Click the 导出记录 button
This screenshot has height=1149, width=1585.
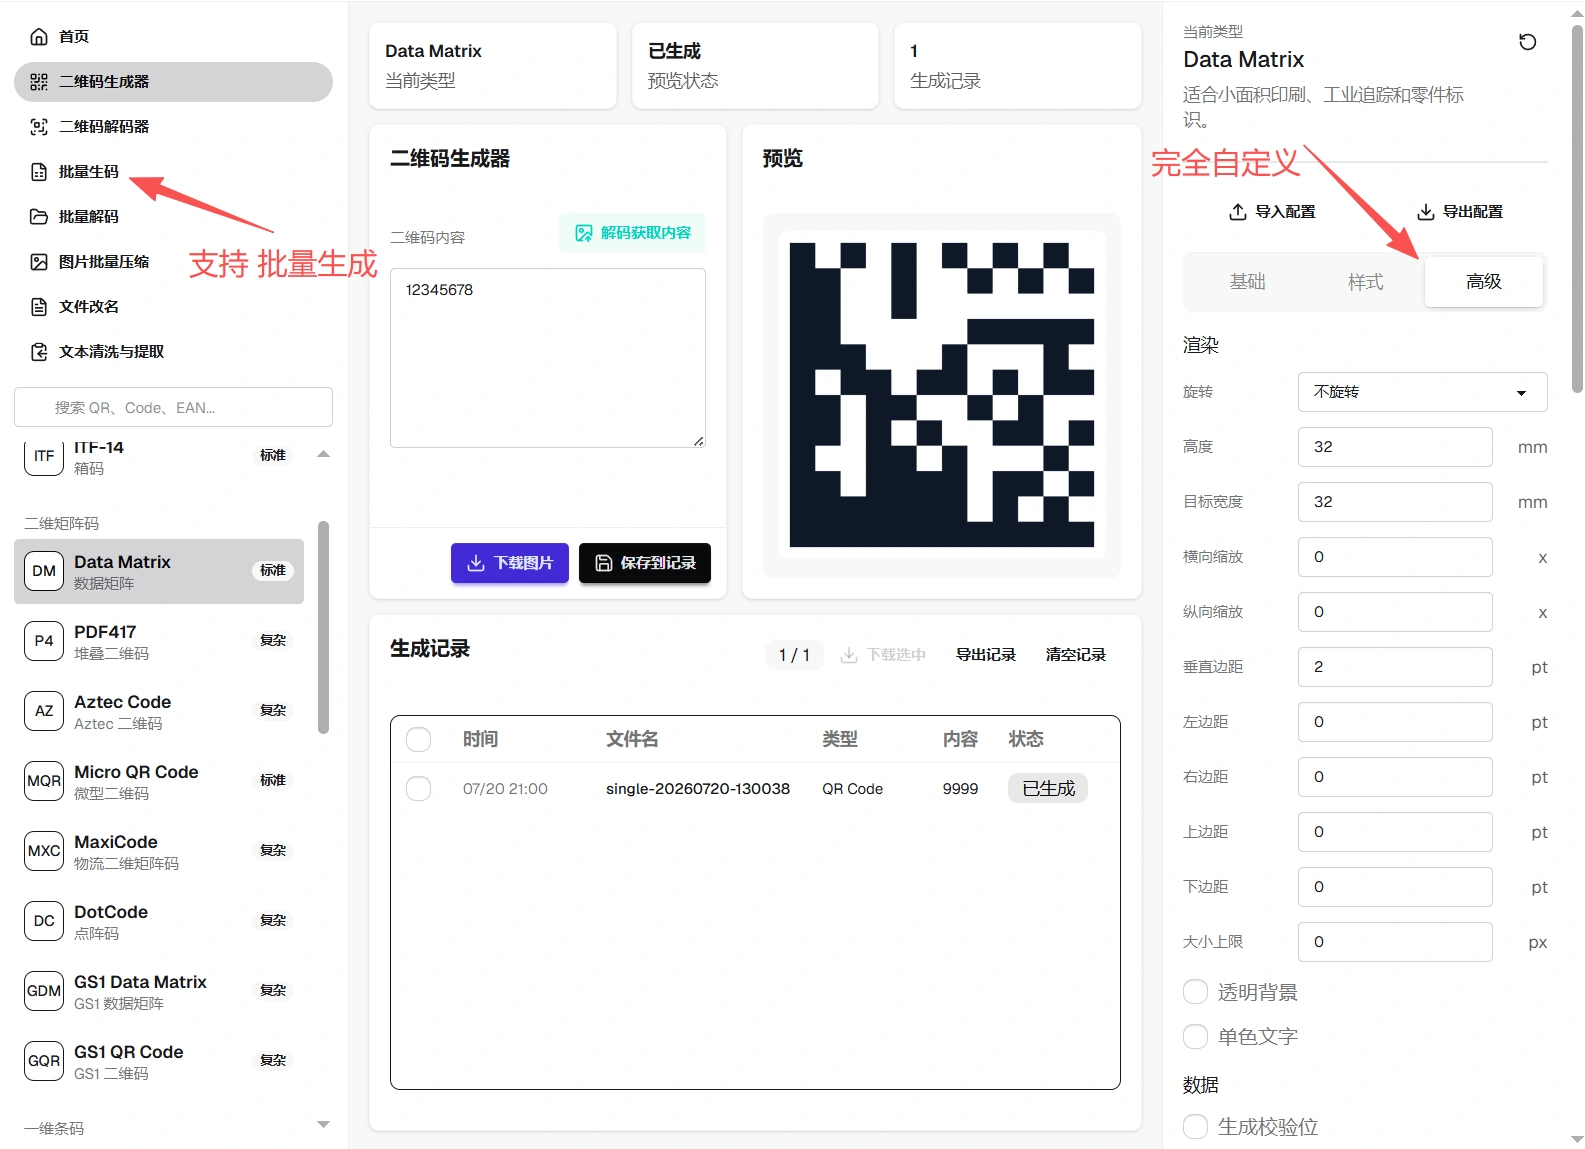[x=985, y=655]
